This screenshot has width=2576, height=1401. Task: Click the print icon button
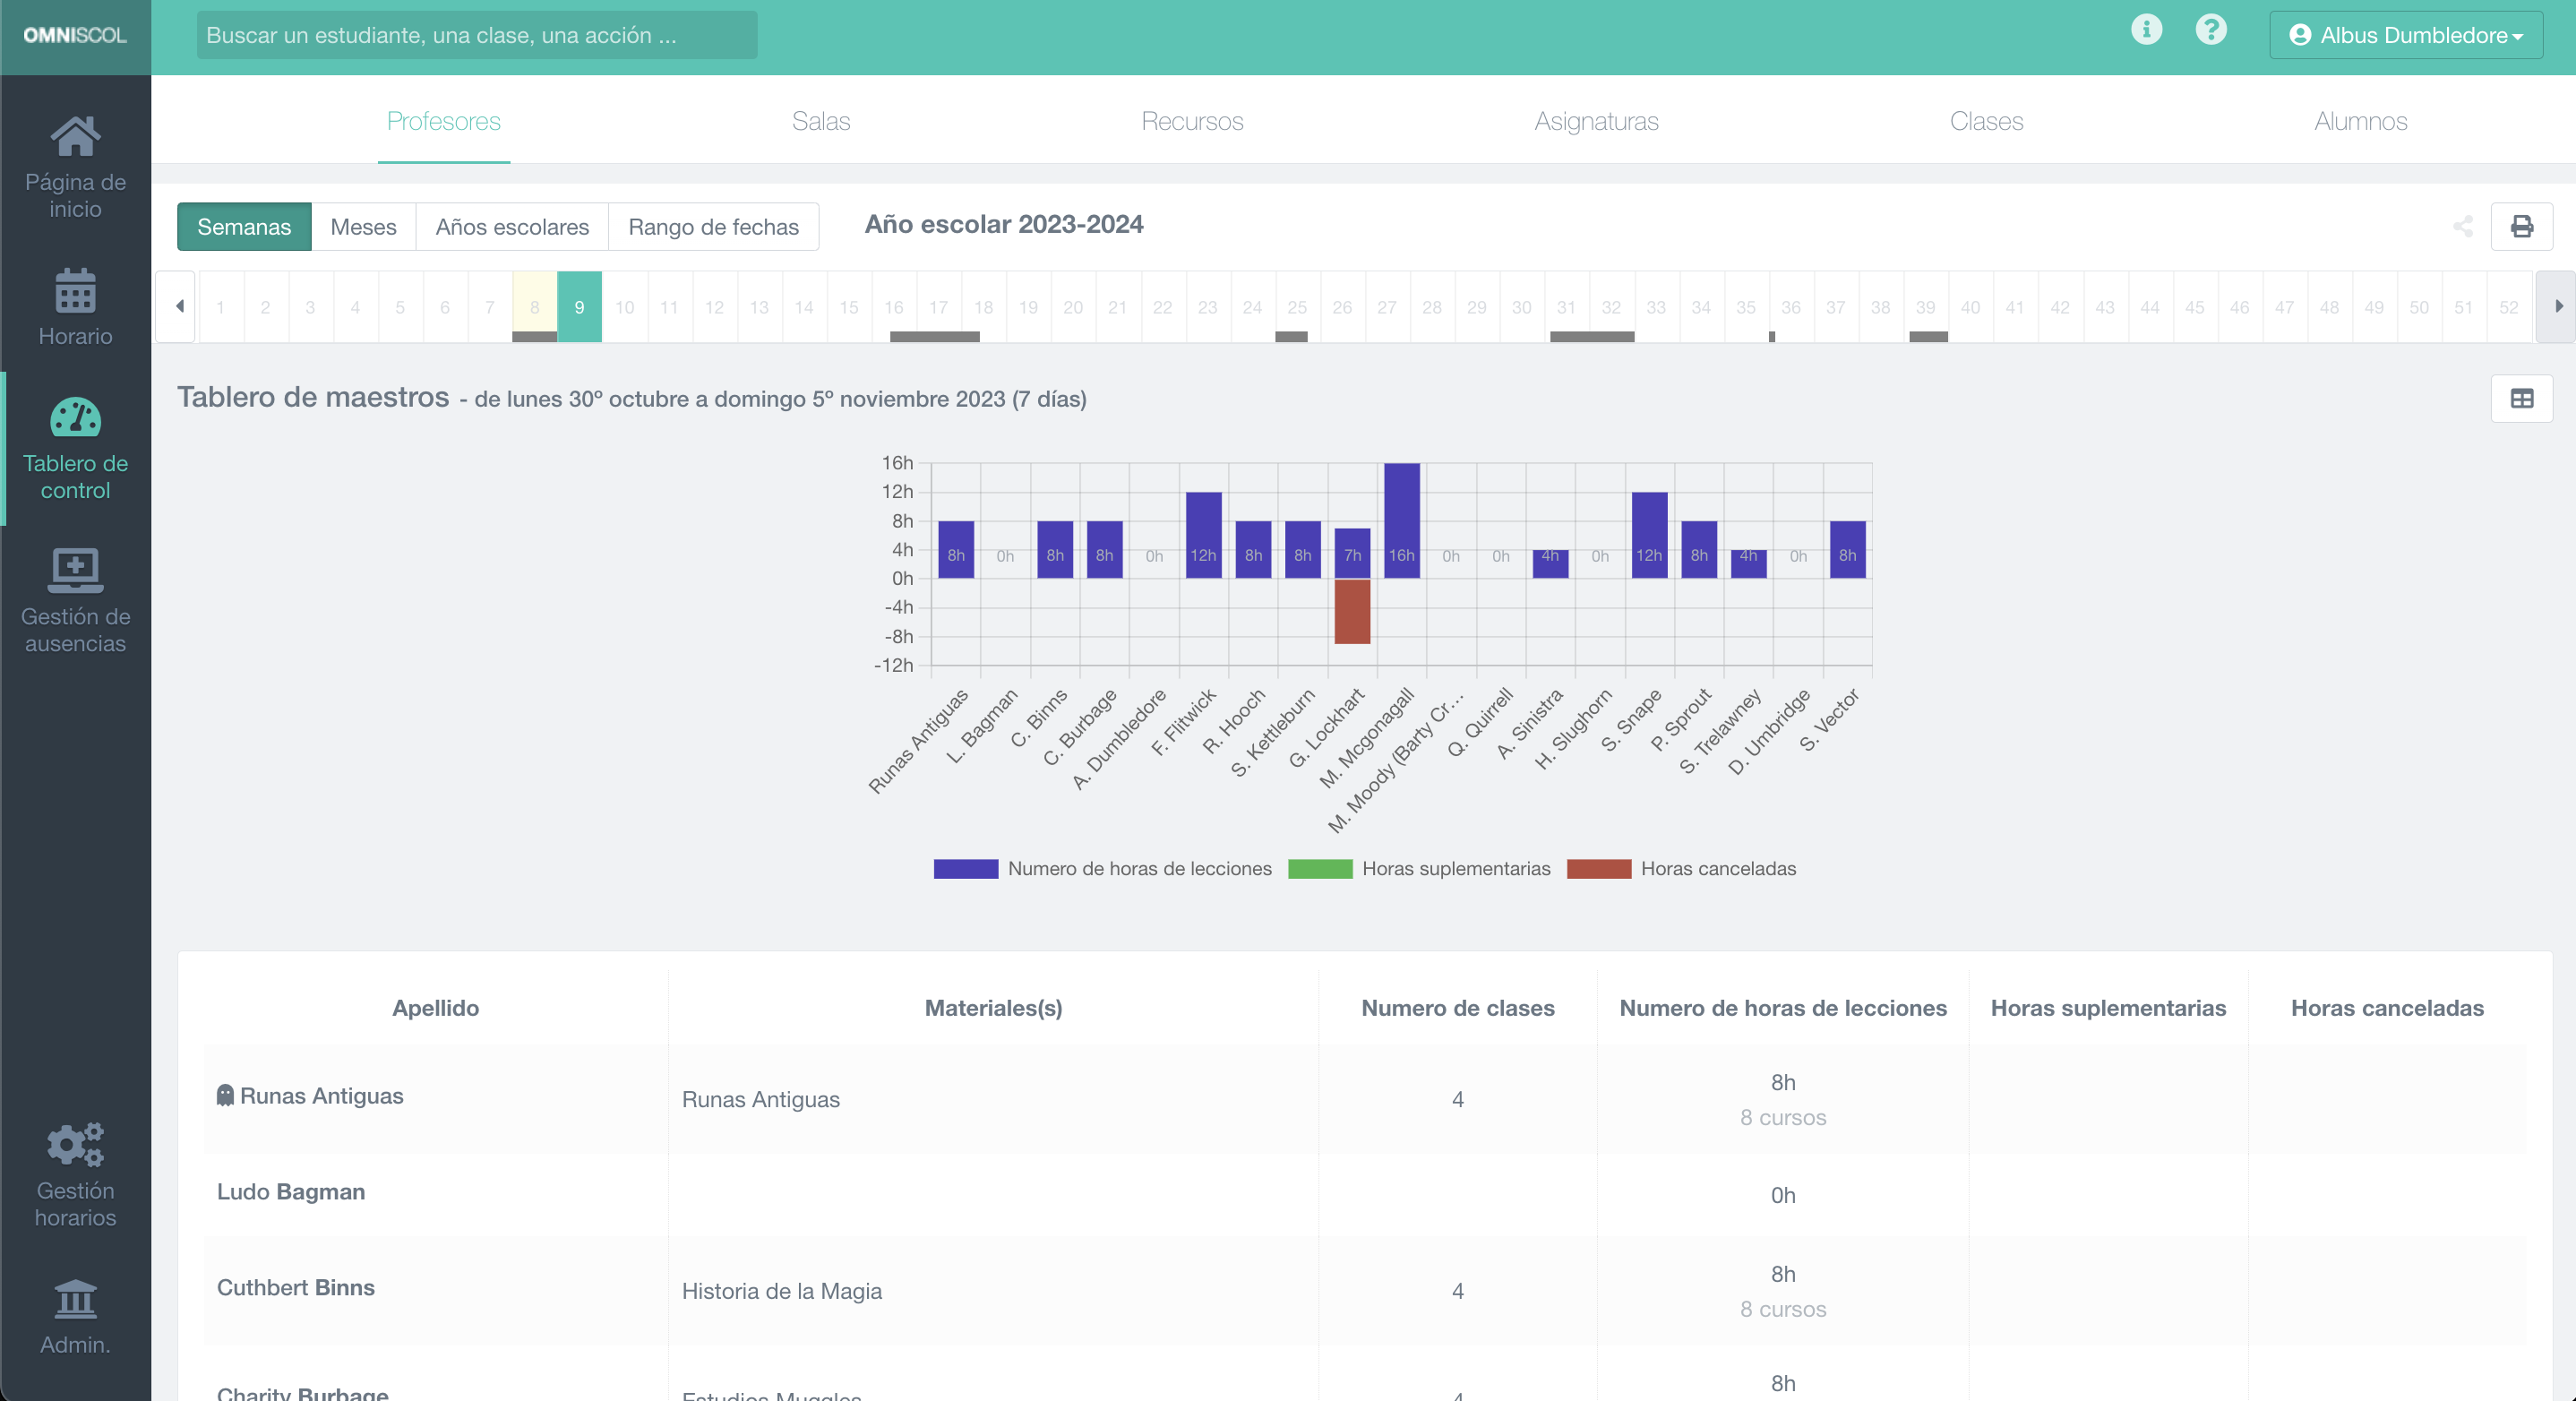pos(2521,227)
